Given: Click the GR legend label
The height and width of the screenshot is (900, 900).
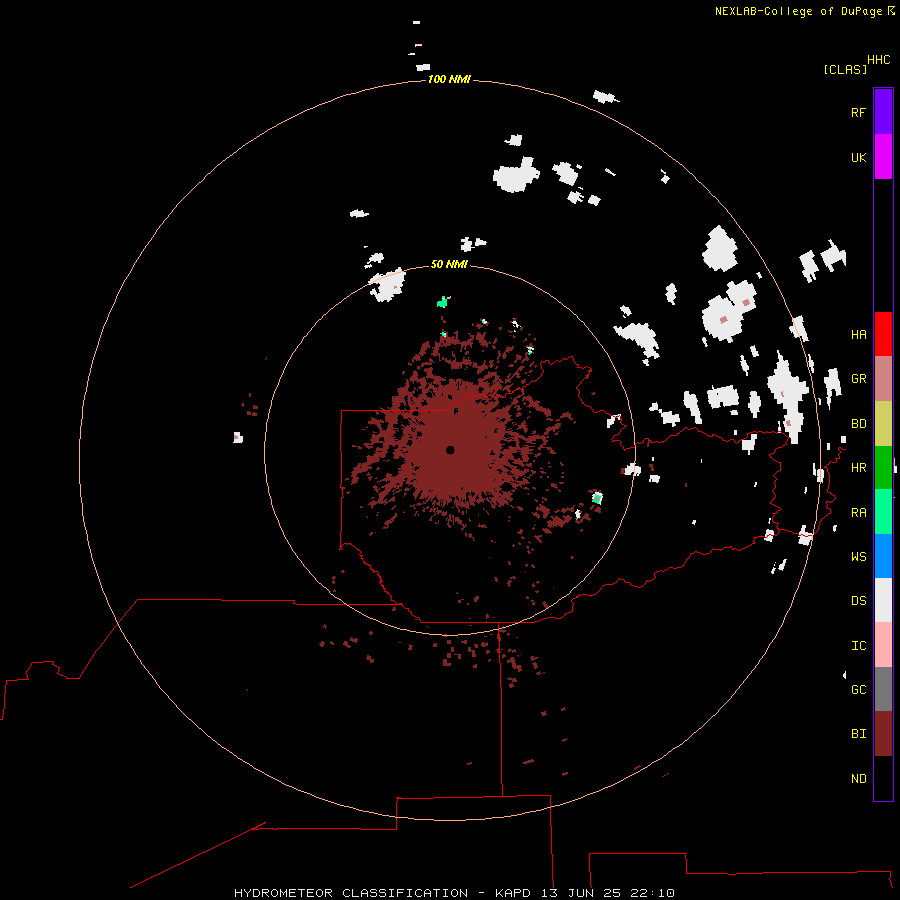Looking at the screenshot, I should pyautogui.click(x=858, y=379).
